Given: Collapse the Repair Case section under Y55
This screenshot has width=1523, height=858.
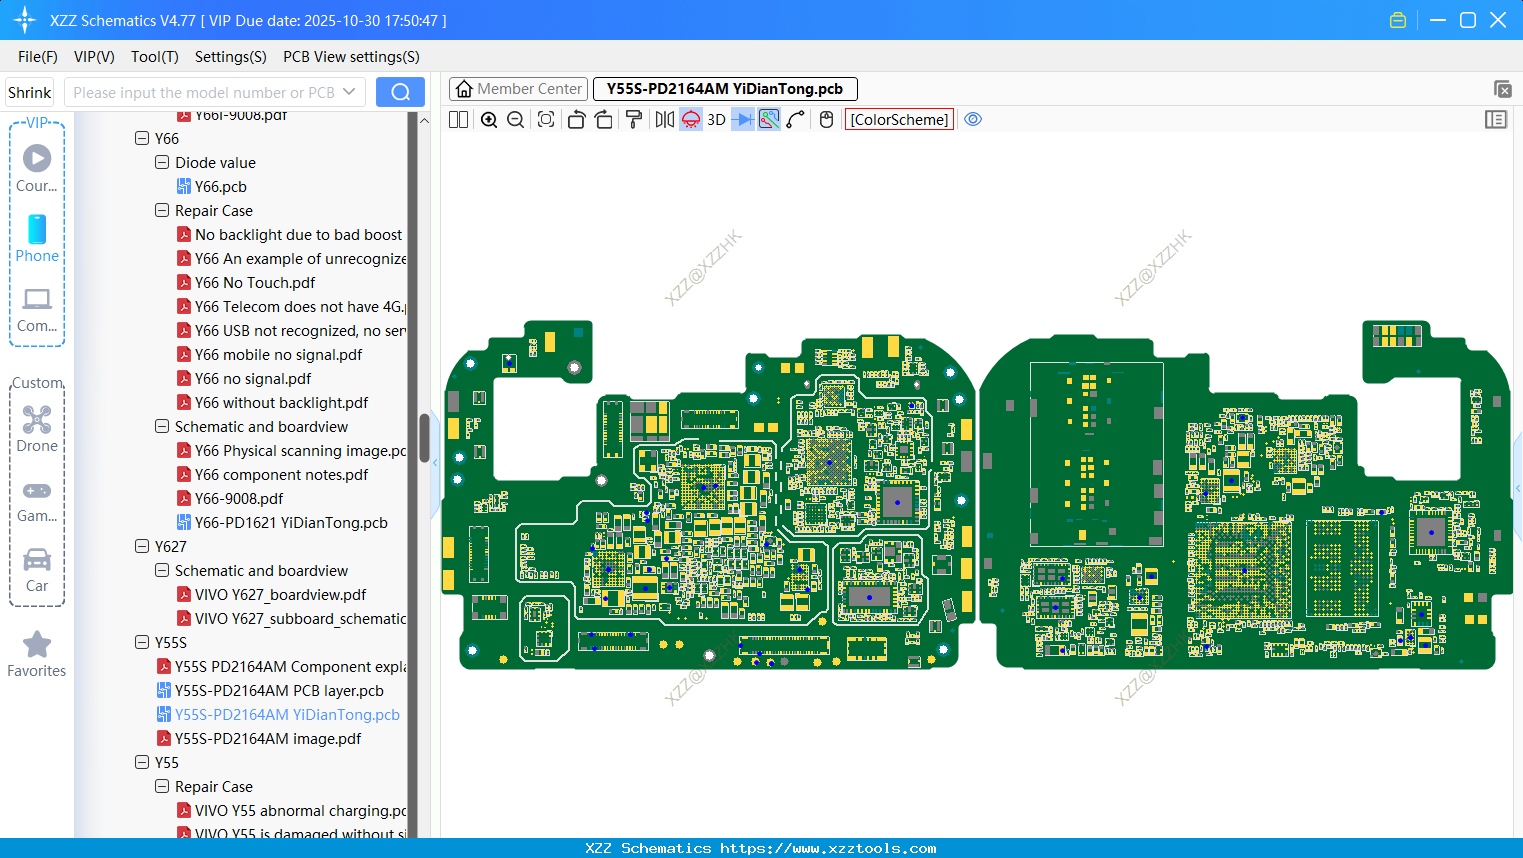Looking at the screenshot, I should coord(161,787).
